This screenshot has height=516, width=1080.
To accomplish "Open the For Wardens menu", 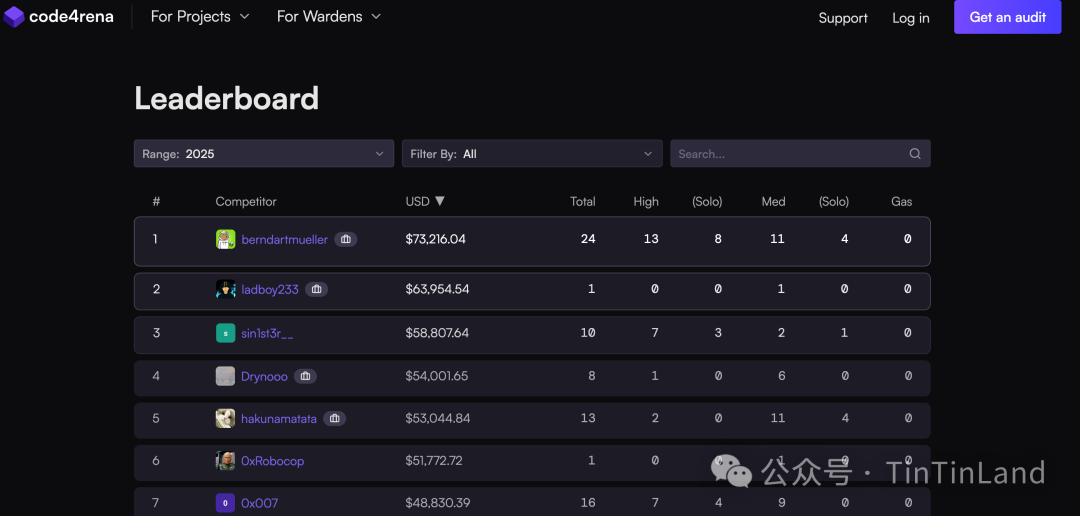I will [329, 17].
